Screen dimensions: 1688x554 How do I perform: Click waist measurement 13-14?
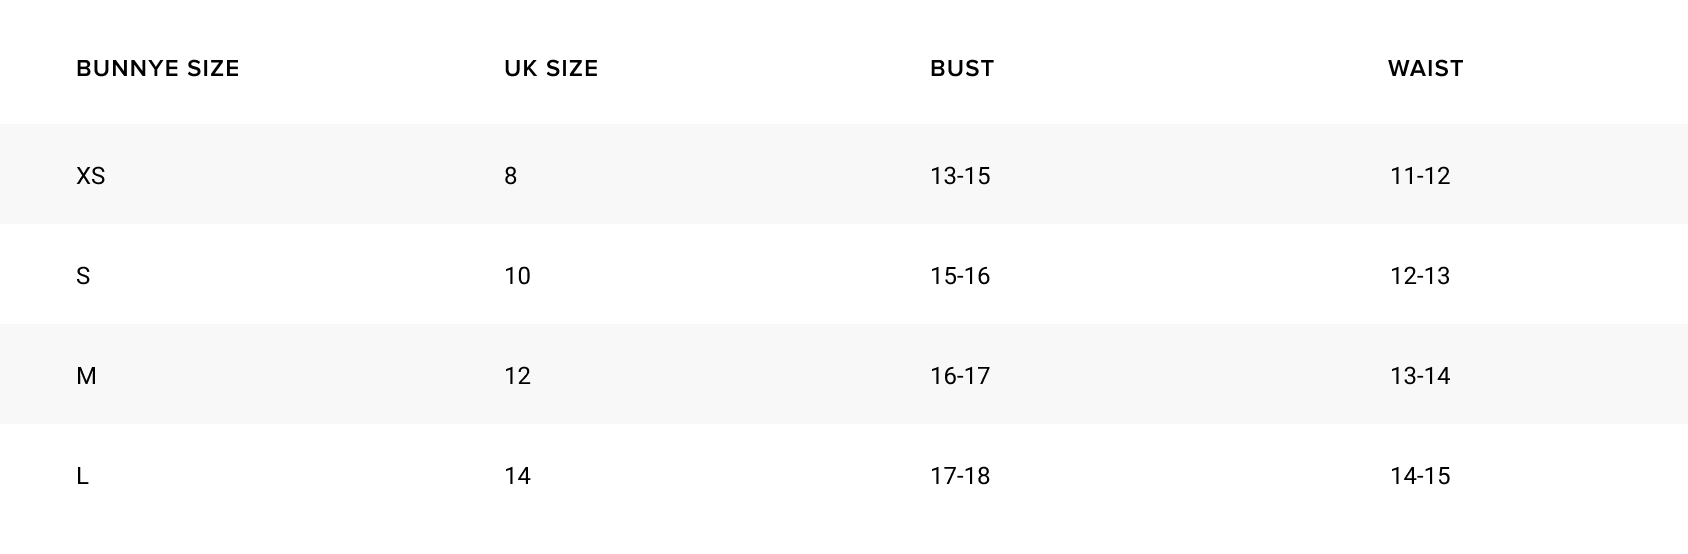click(1420, 376)
